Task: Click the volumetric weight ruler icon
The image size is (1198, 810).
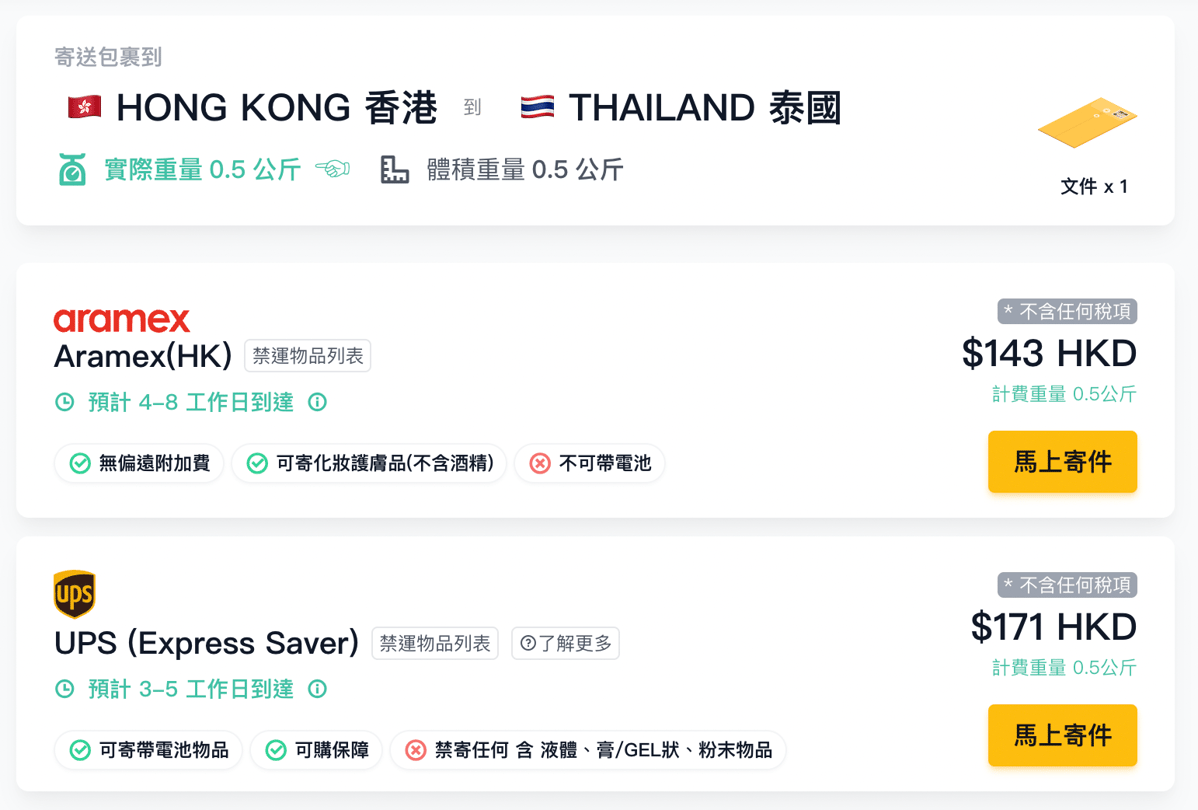Action: (x=395, y=170)
